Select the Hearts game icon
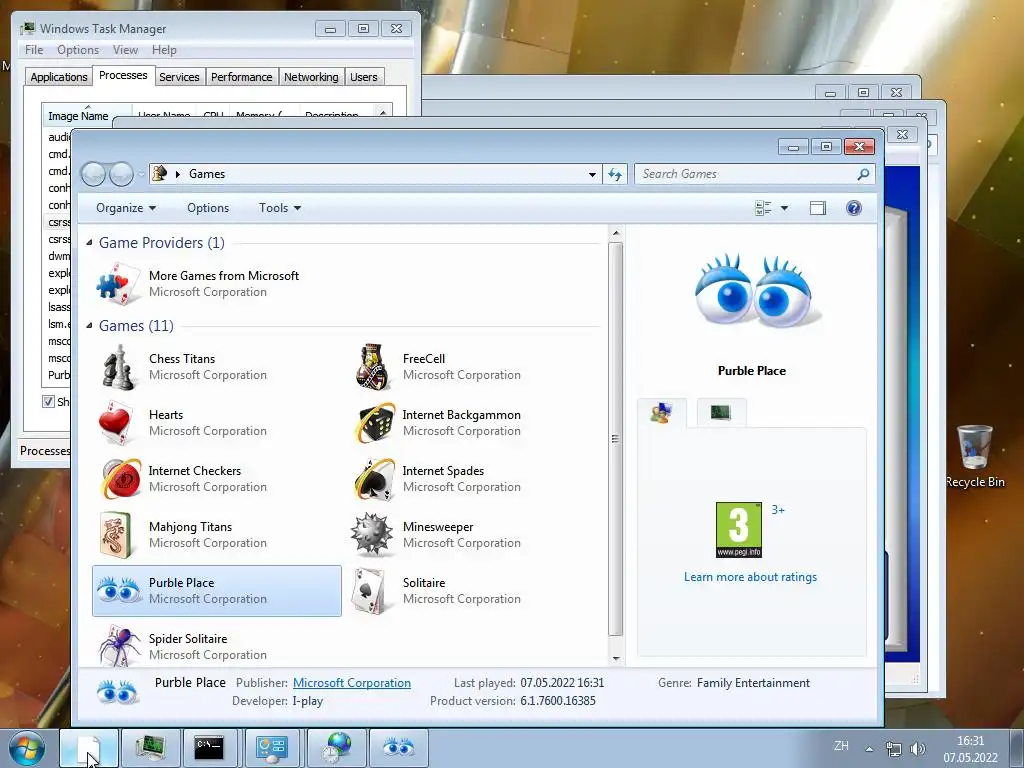 (x=118, y=423)
